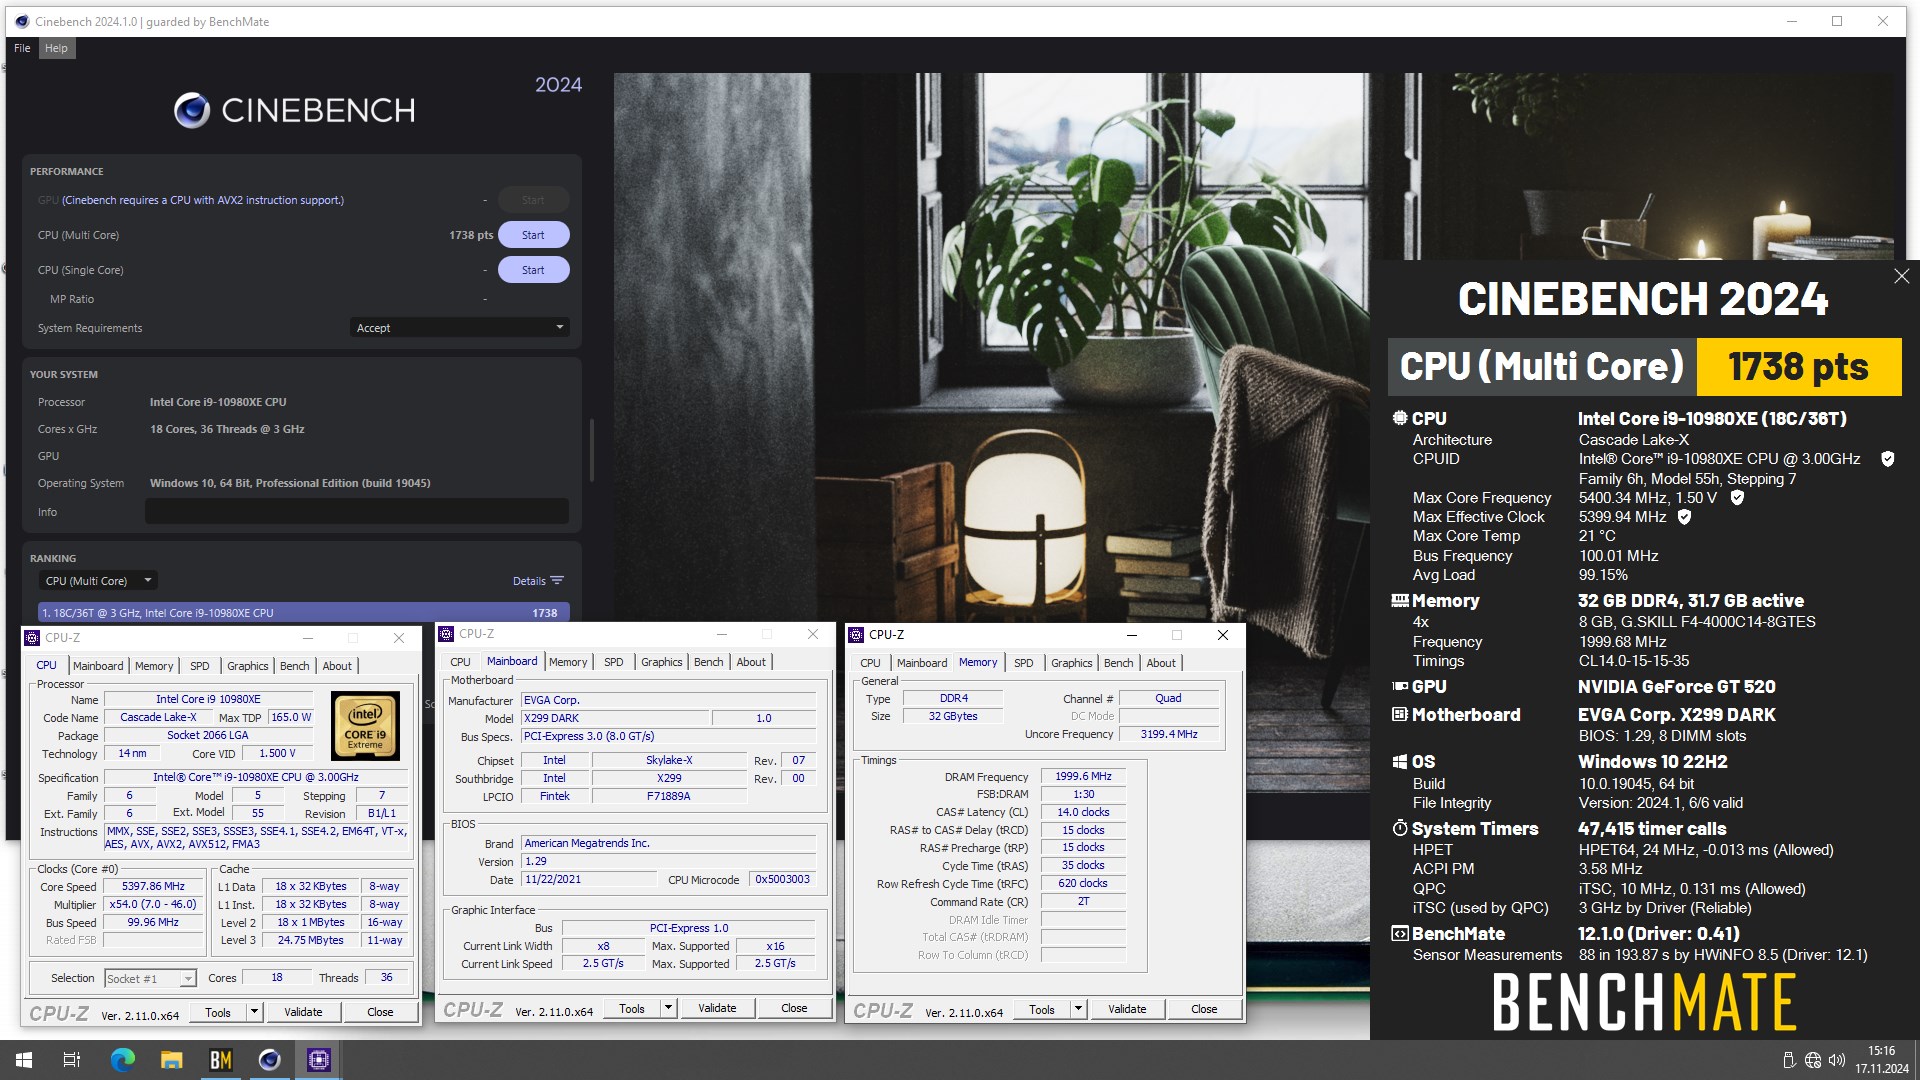
Task: Click the Memory Type DDR4 field
Action: [954, 698]
